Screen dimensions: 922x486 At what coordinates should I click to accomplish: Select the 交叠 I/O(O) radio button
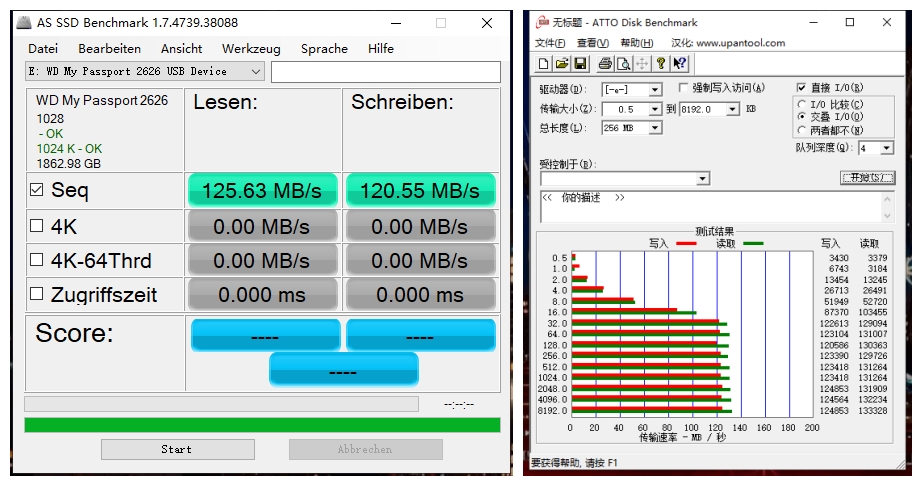pos(801,117)
